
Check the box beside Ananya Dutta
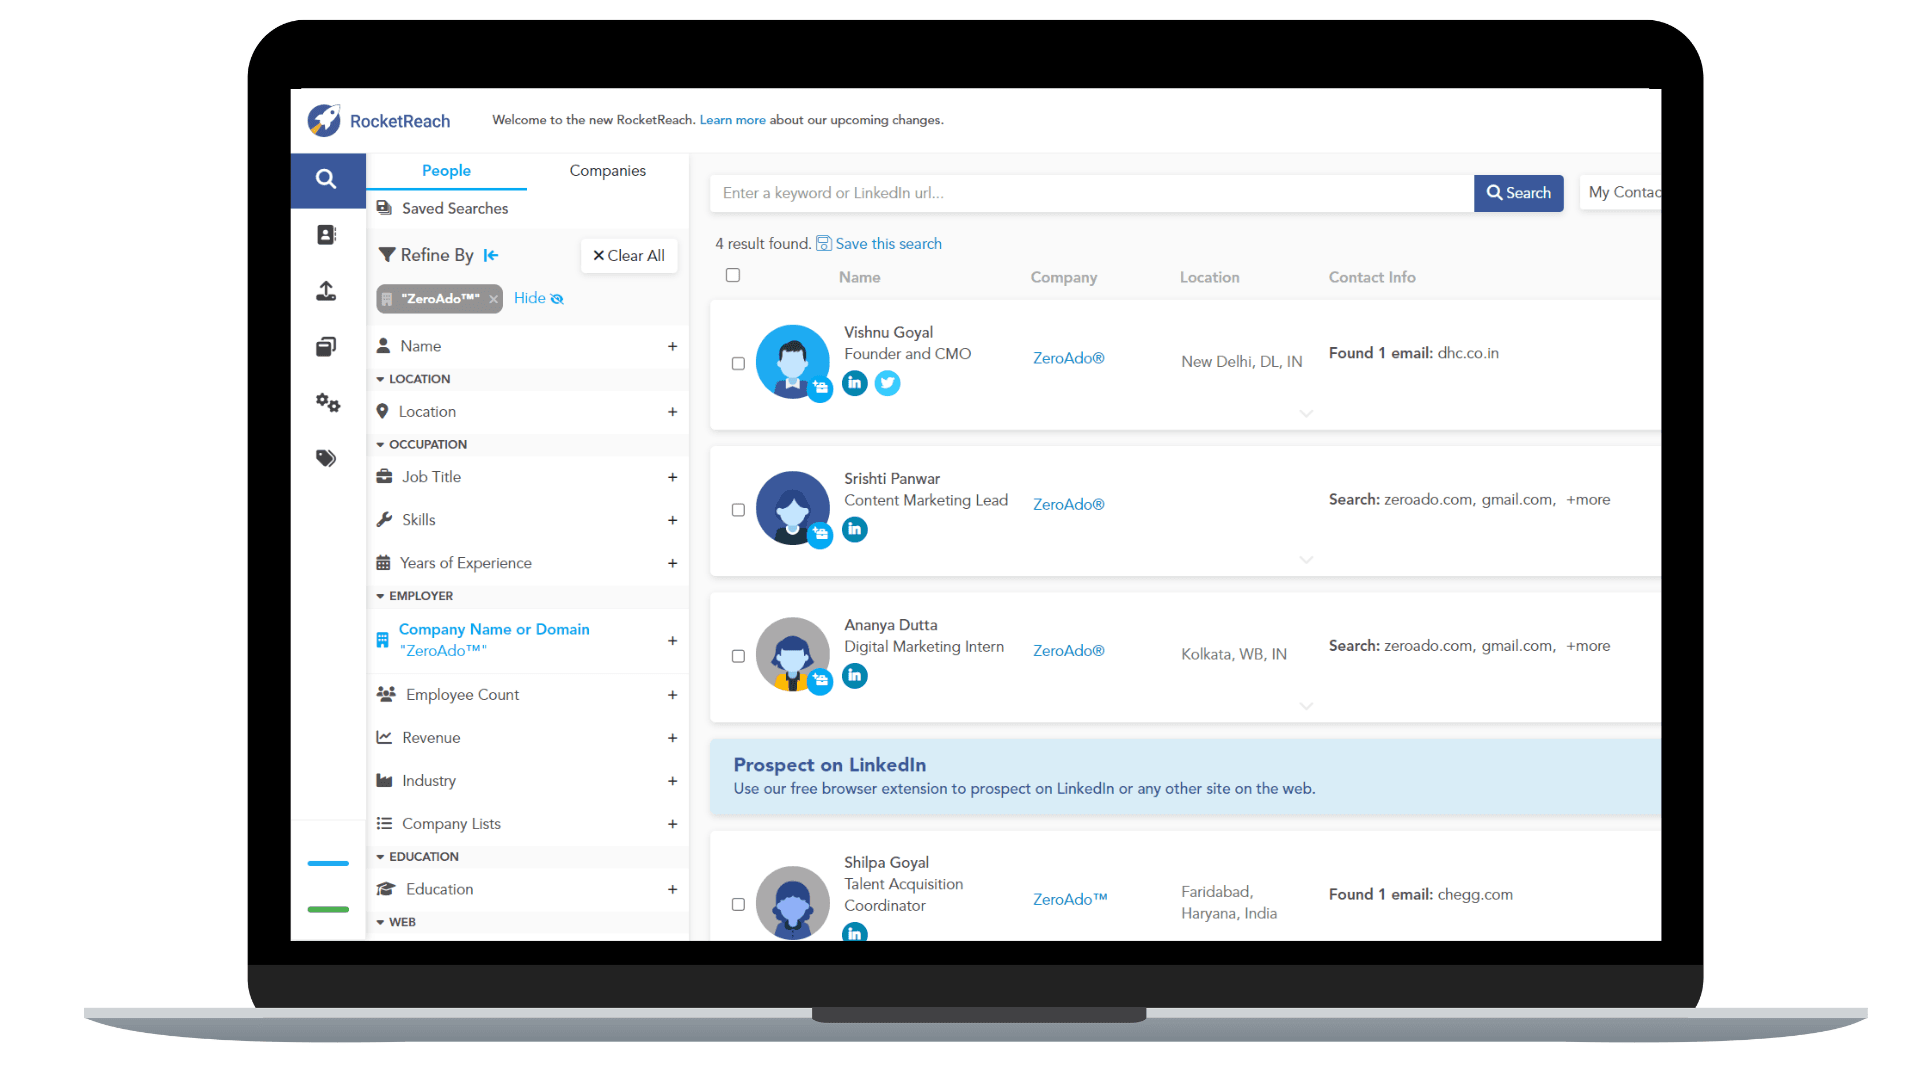738,656
